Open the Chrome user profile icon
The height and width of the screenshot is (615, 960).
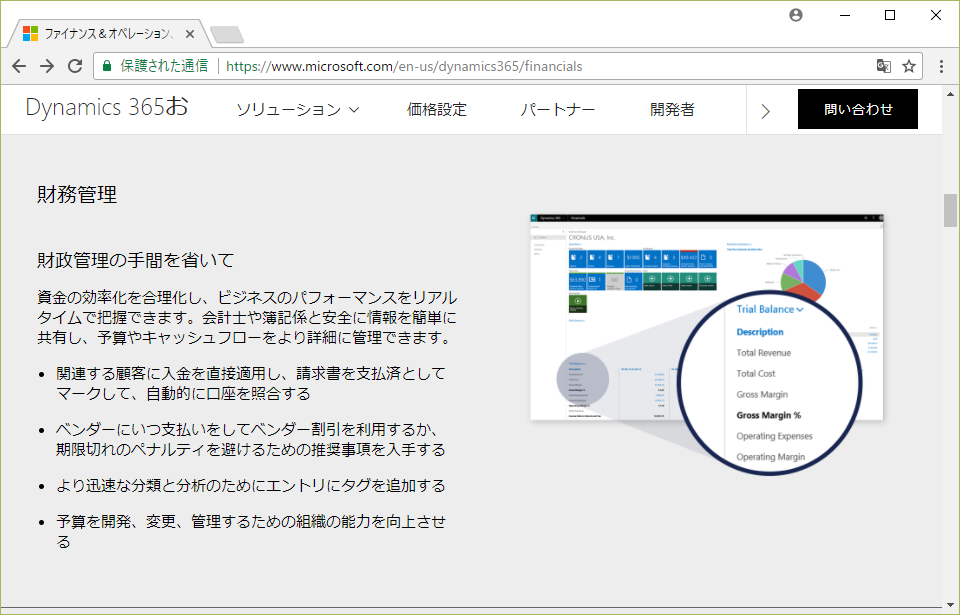796,15
